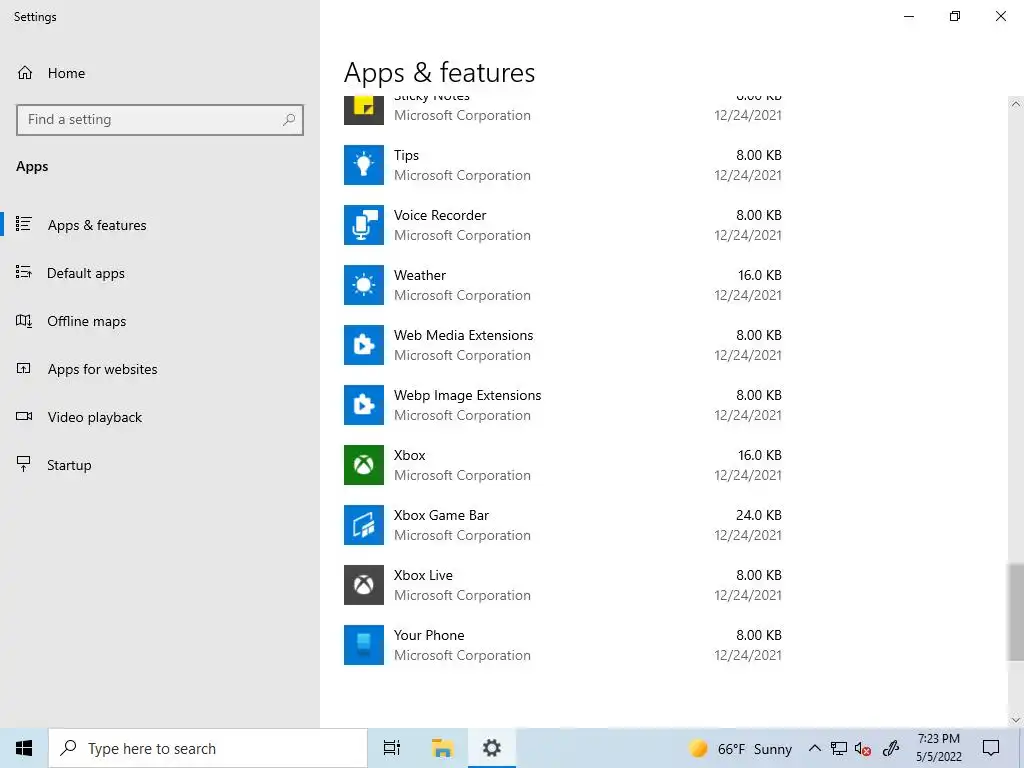Open the Windows Start menu
1024x768 pixels.
tap(24, 748)
